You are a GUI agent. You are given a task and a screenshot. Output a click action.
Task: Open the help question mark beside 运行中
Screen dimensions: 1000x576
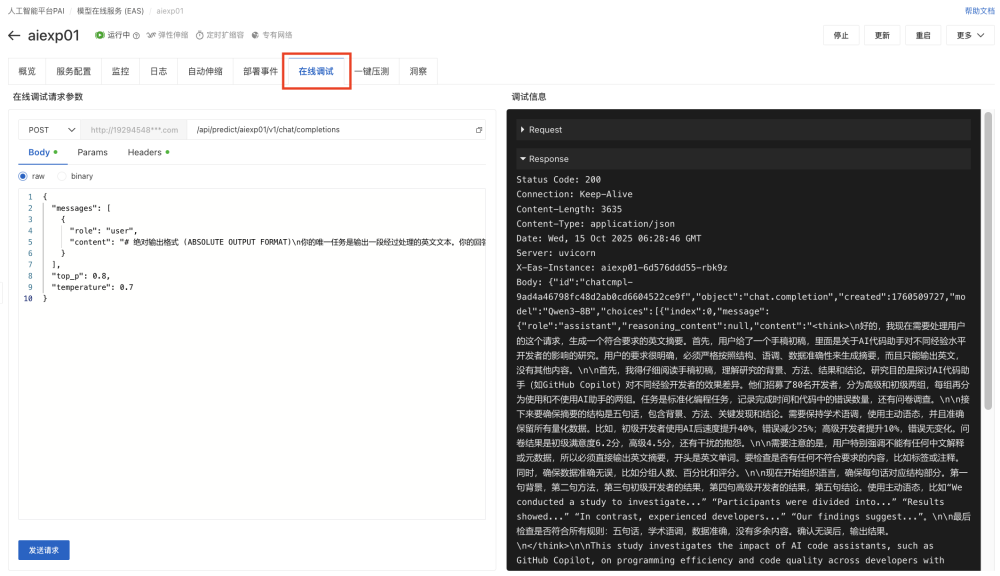pos(136,36)
